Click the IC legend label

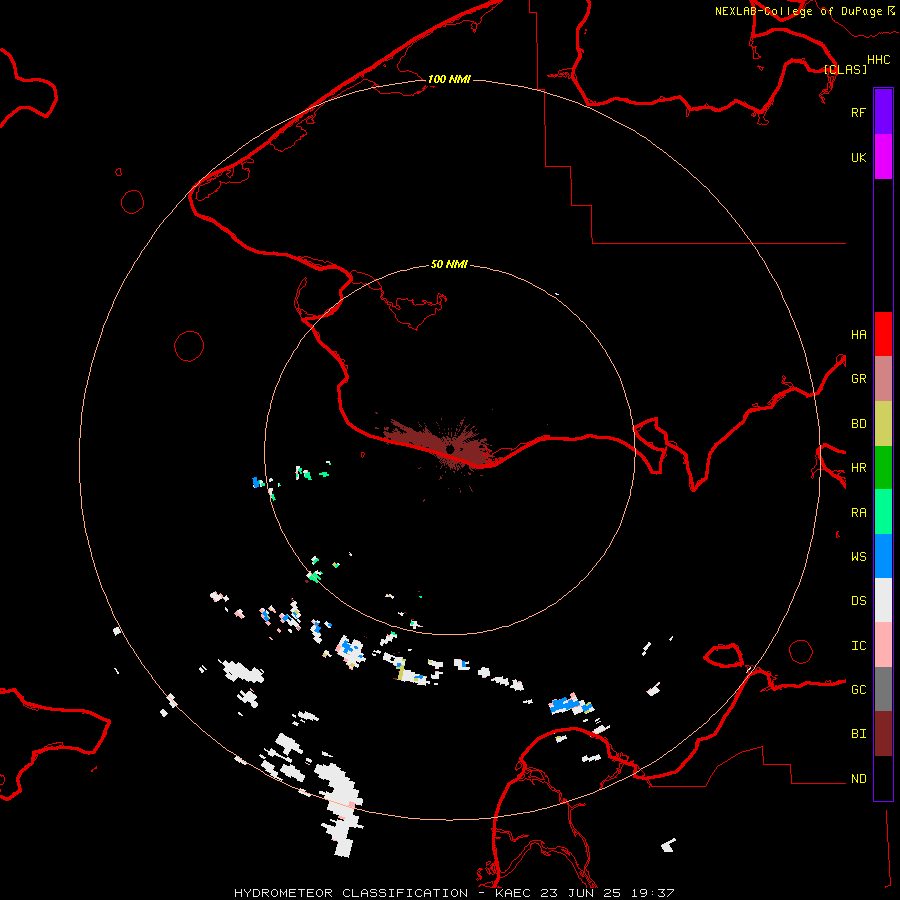pos(858,646)
